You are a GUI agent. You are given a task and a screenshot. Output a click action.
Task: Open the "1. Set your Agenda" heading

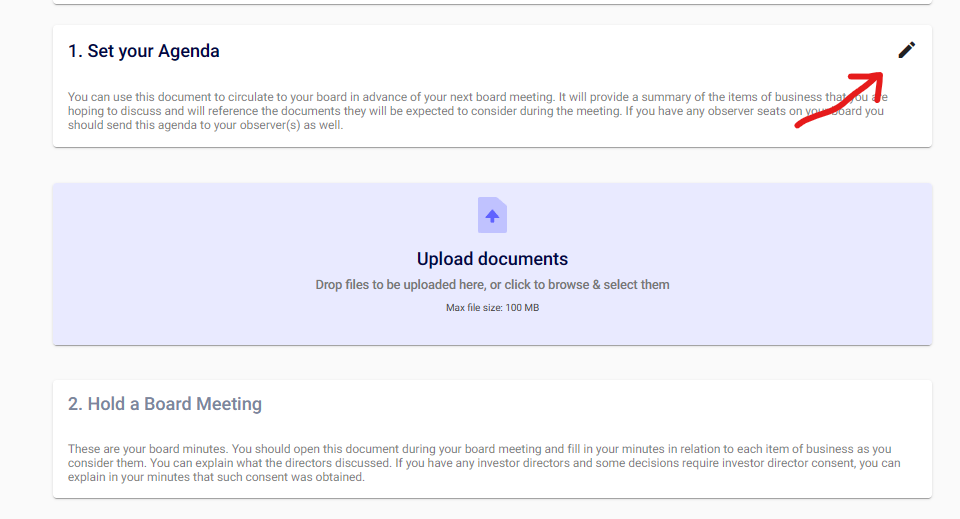pos(144,51)
